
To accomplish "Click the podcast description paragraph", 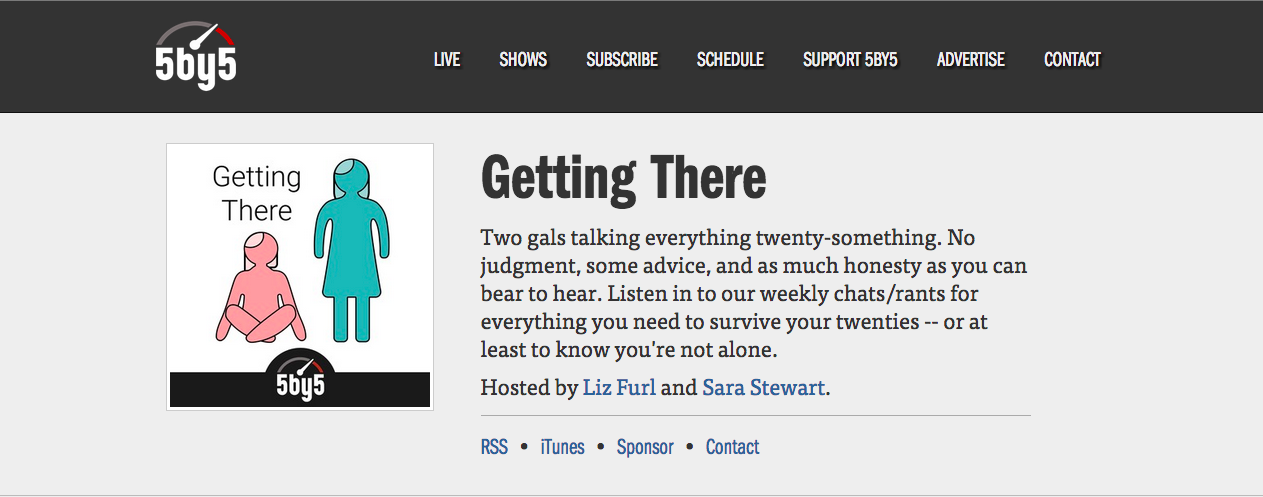I will [x=754, y=295].
